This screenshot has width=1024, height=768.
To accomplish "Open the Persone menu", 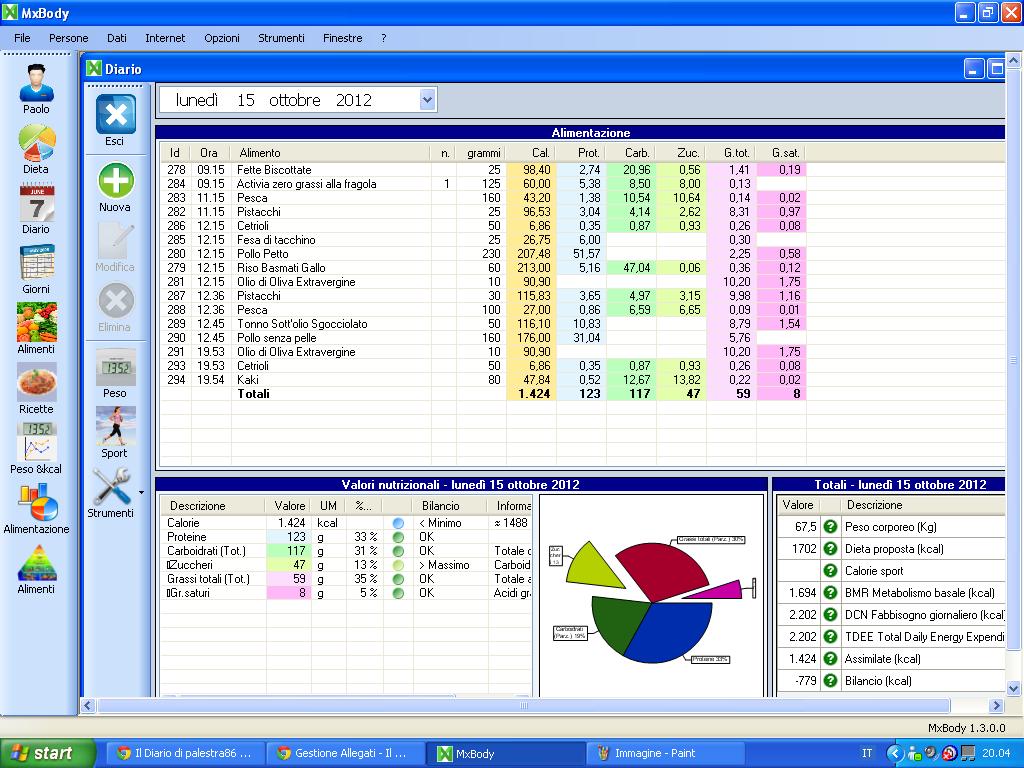I will 69,38.
